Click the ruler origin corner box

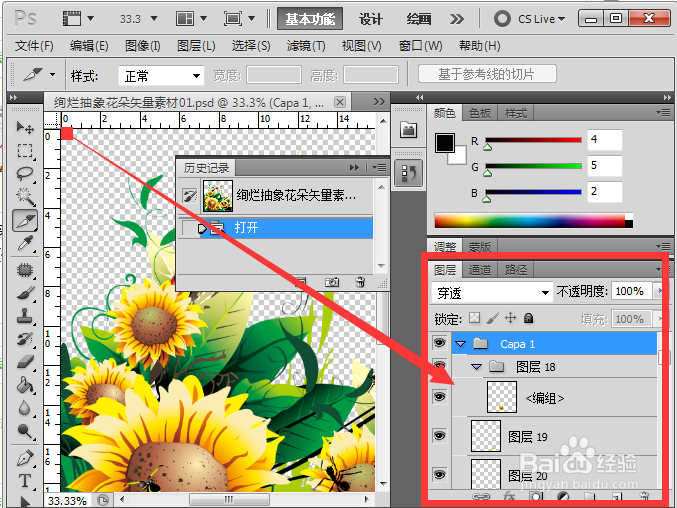51,120
